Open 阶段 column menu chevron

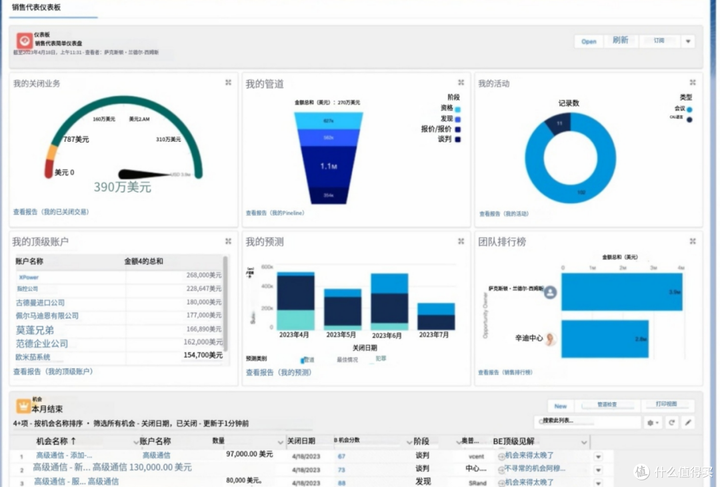tap(458, 442)
